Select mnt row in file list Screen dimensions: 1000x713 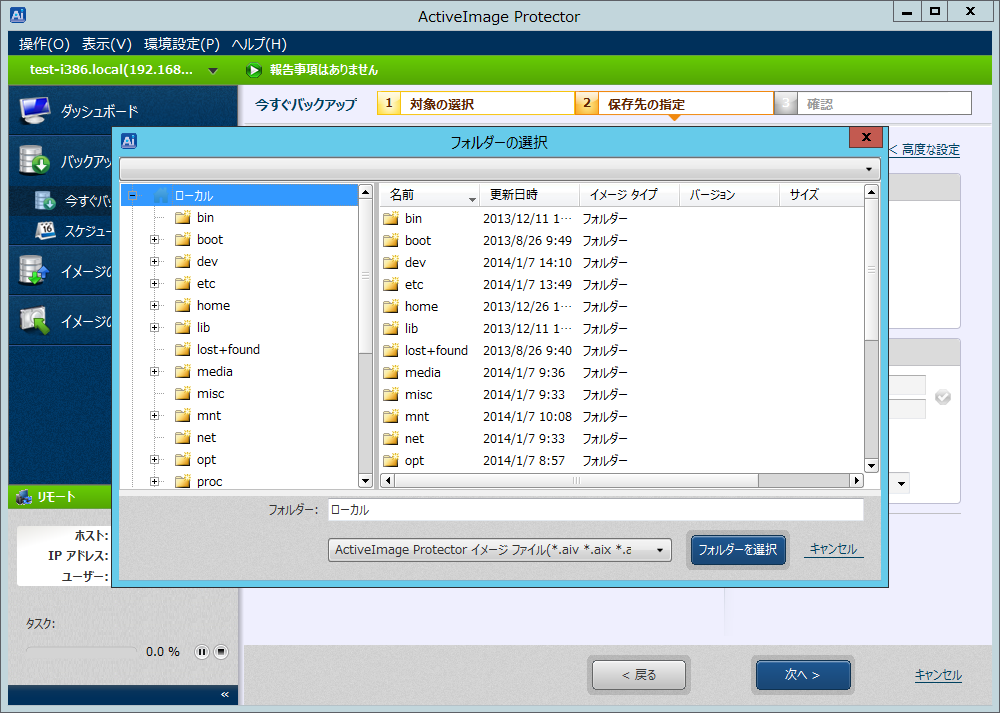click(622, 416)
